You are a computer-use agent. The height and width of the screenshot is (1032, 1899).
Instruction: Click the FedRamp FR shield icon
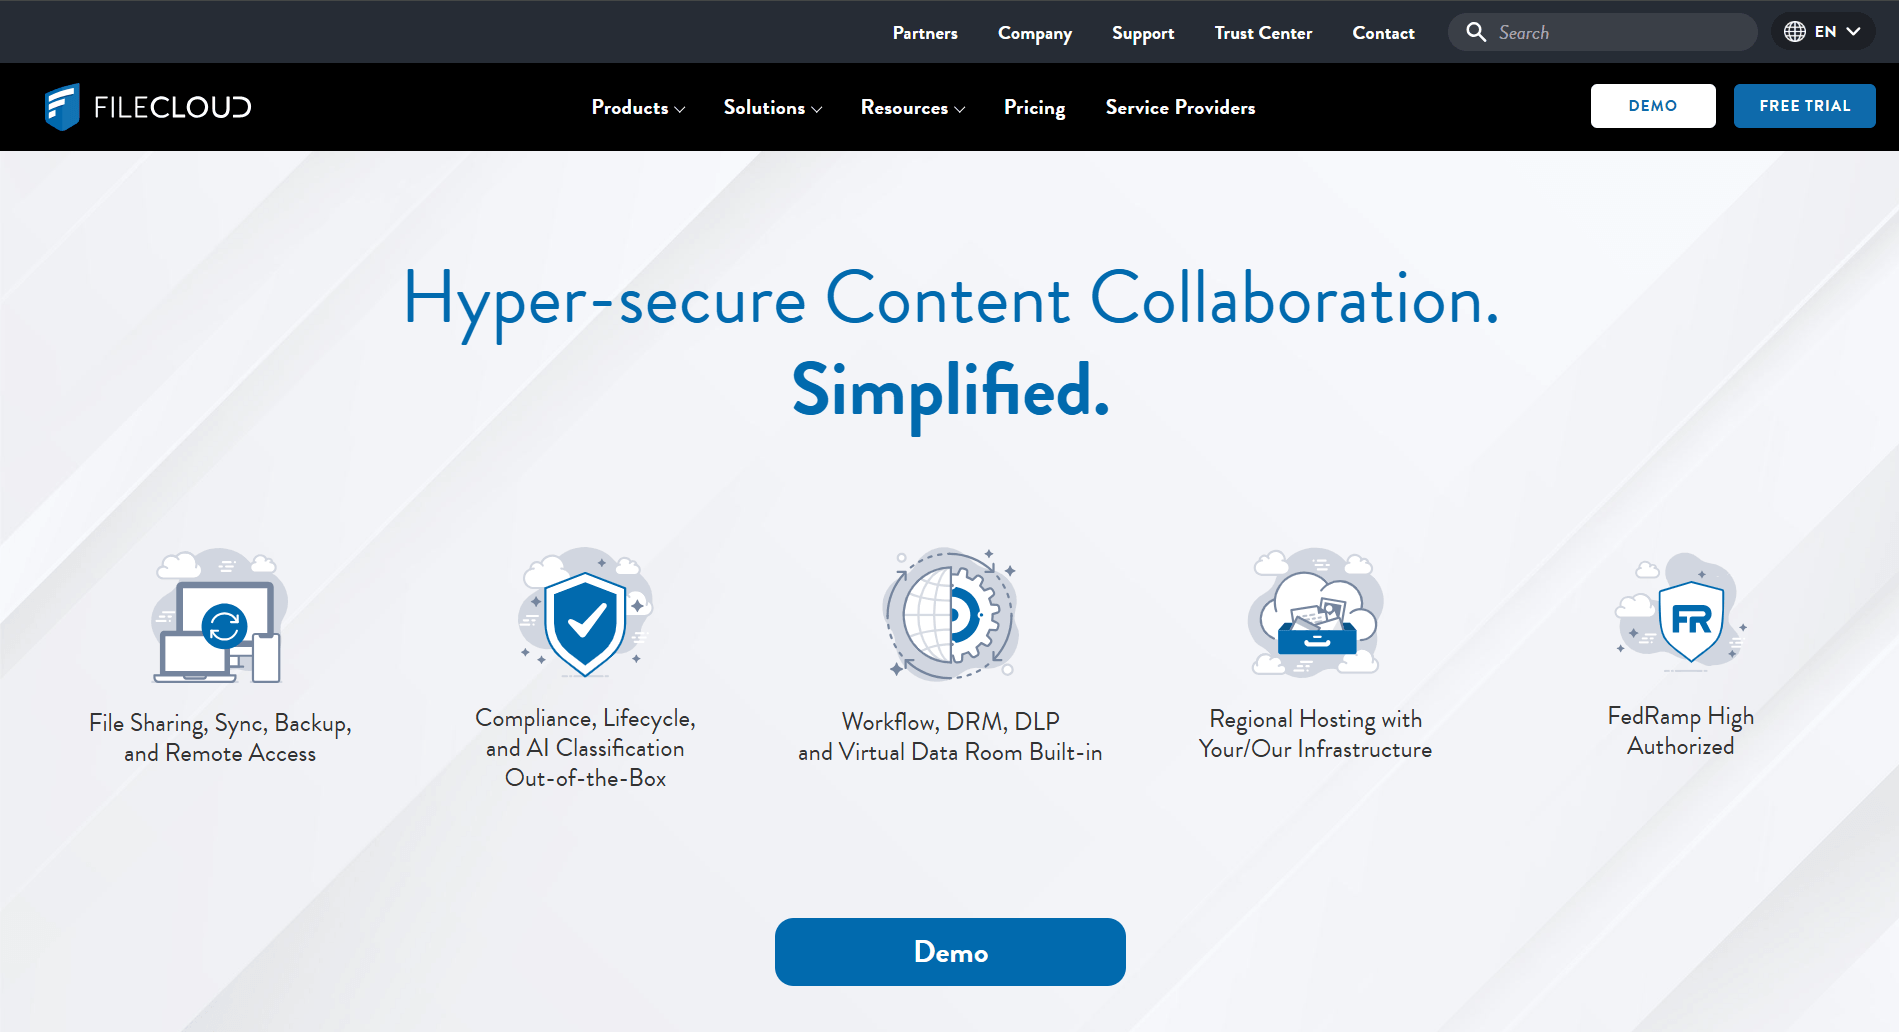tap(1681, 611)
